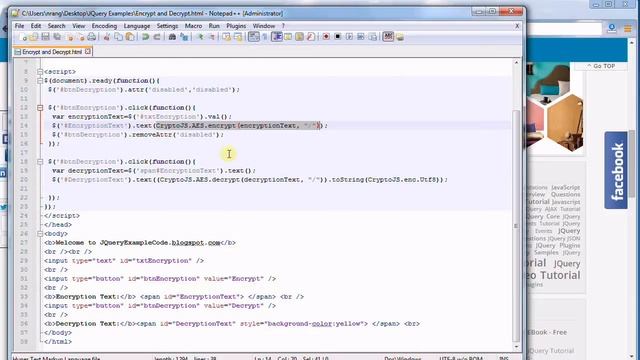The height and width of the screenshot is (360, 640).
Task: Collapse the btnEncryption click function fold
Action: [40, 108]
